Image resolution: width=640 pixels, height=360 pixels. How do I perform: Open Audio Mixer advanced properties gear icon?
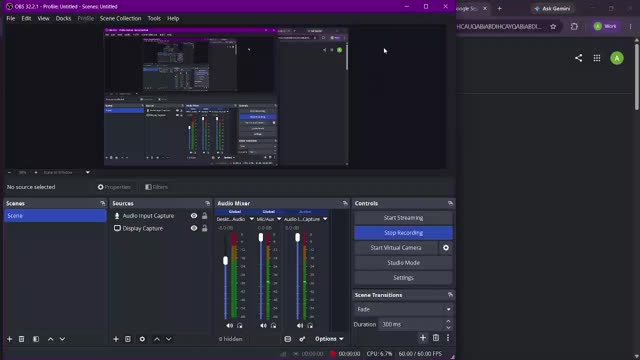pyautogui.click(x=302, y=339)
